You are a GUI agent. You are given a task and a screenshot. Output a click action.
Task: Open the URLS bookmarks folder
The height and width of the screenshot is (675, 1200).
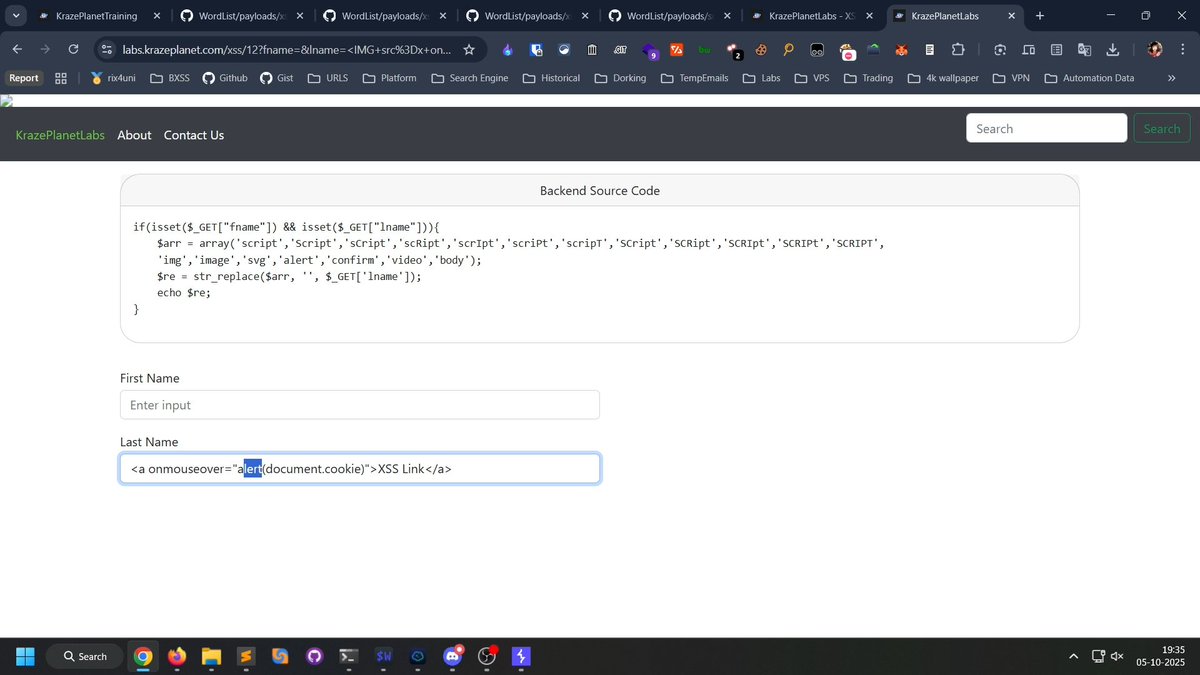pyautogui.click(x=328, y=78)
